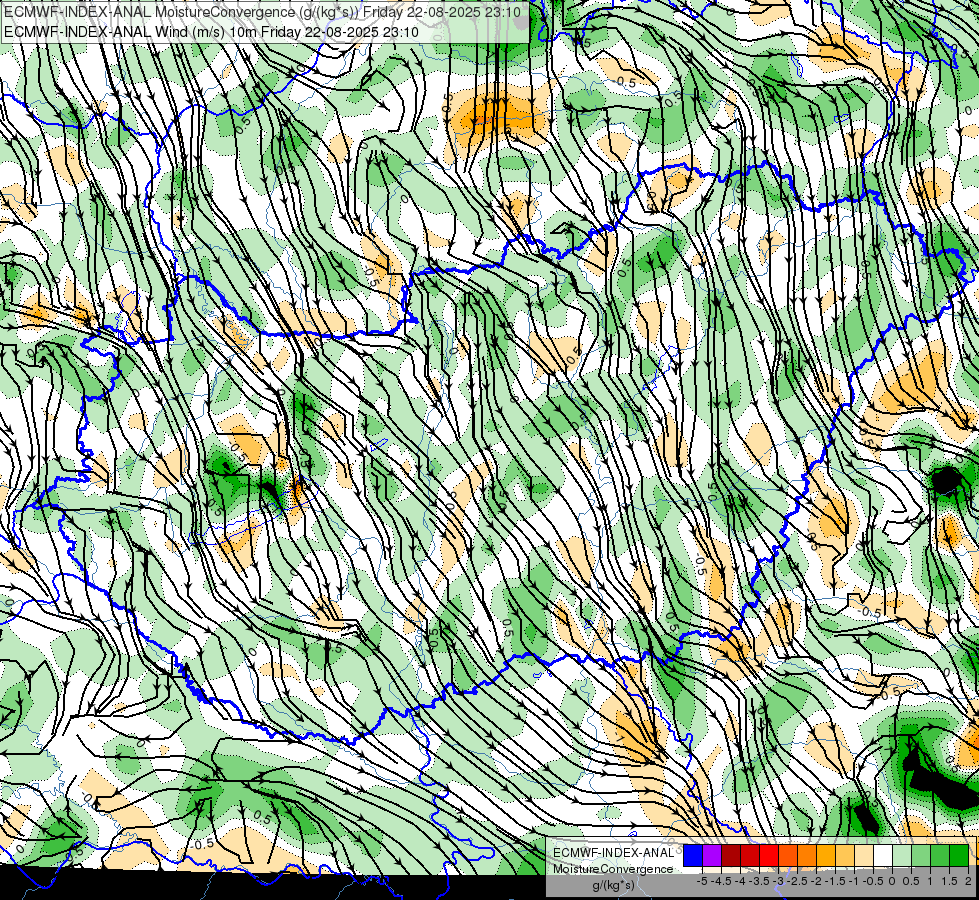Click the '2' tick label at legend end

pos(968,881)
